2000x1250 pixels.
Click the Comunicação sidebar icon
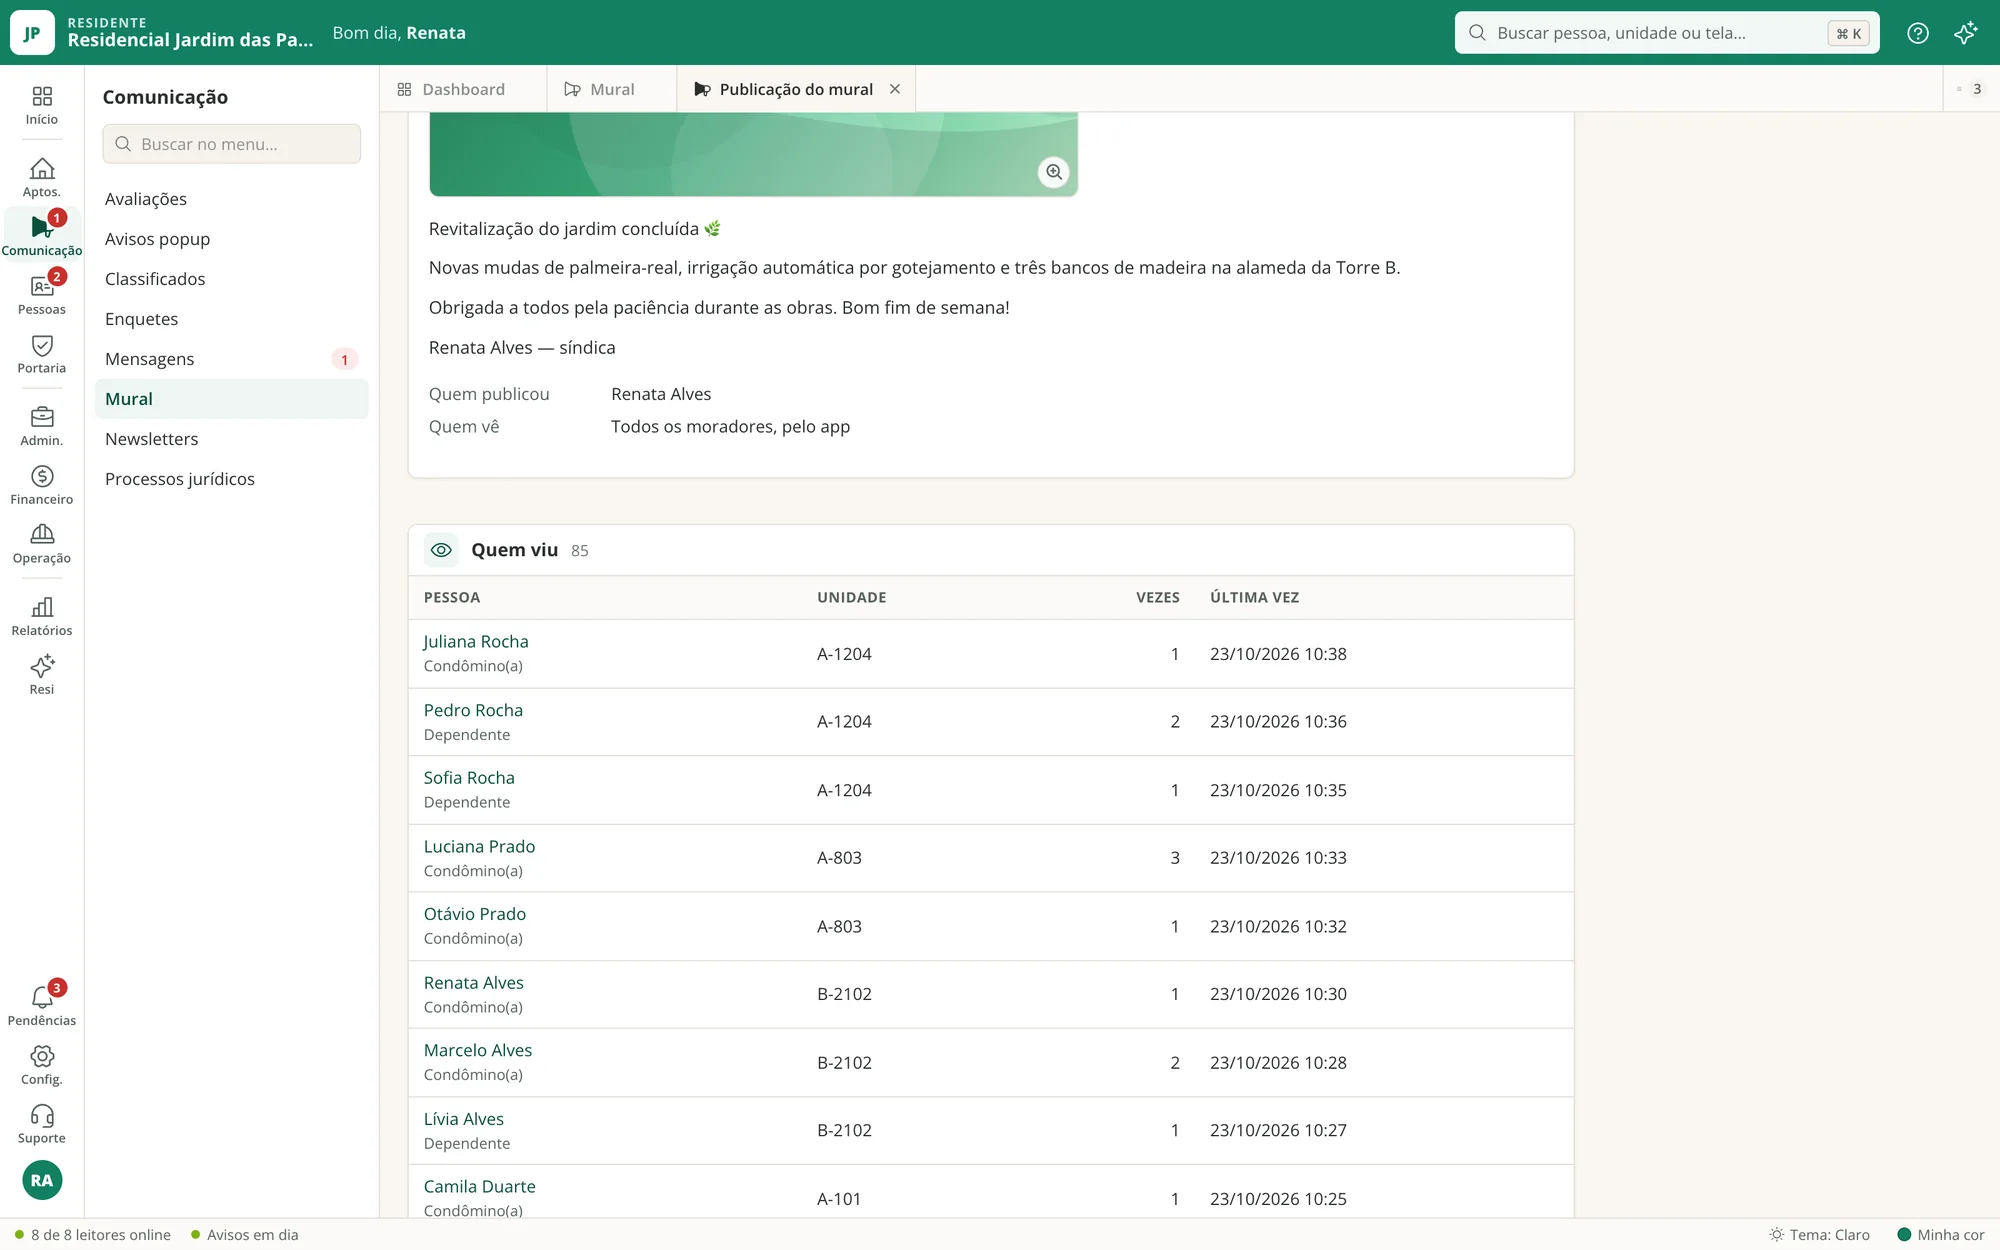click(x=42, y=236)
